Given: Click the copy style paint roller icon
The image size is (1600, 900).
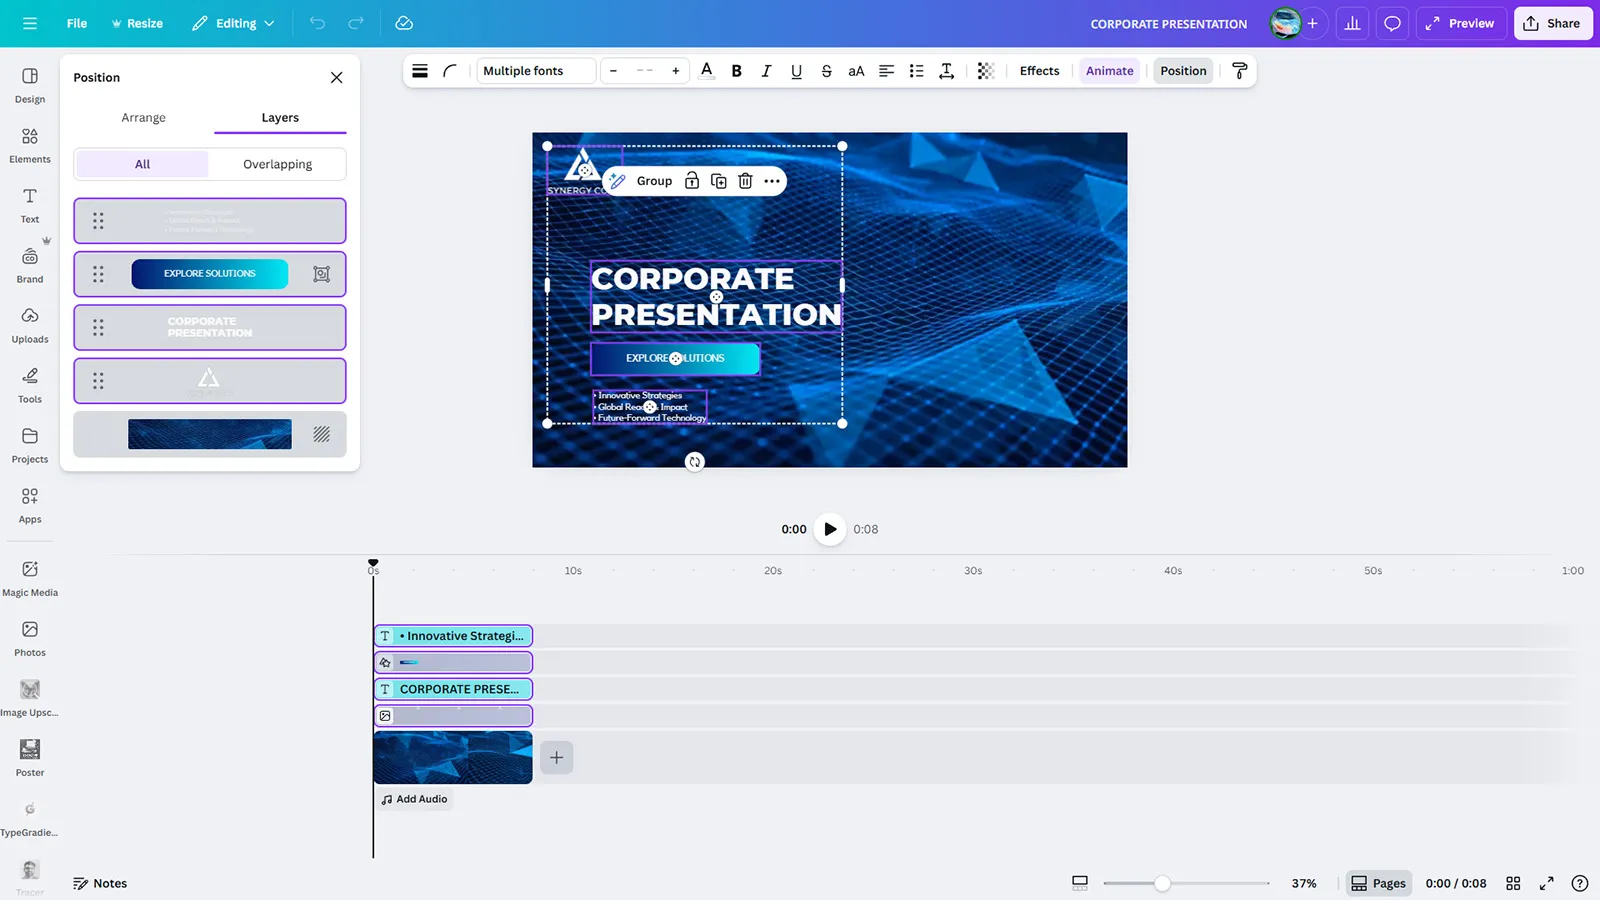Looking at the screenshot, I should pos(1239,71).
